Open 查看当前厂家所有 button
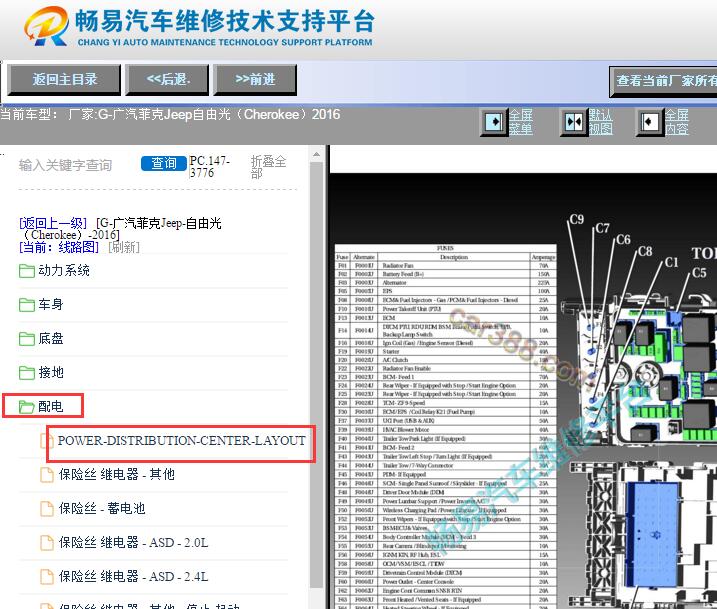The height and width of the screenshot is (609, 717). coord(663,81)
